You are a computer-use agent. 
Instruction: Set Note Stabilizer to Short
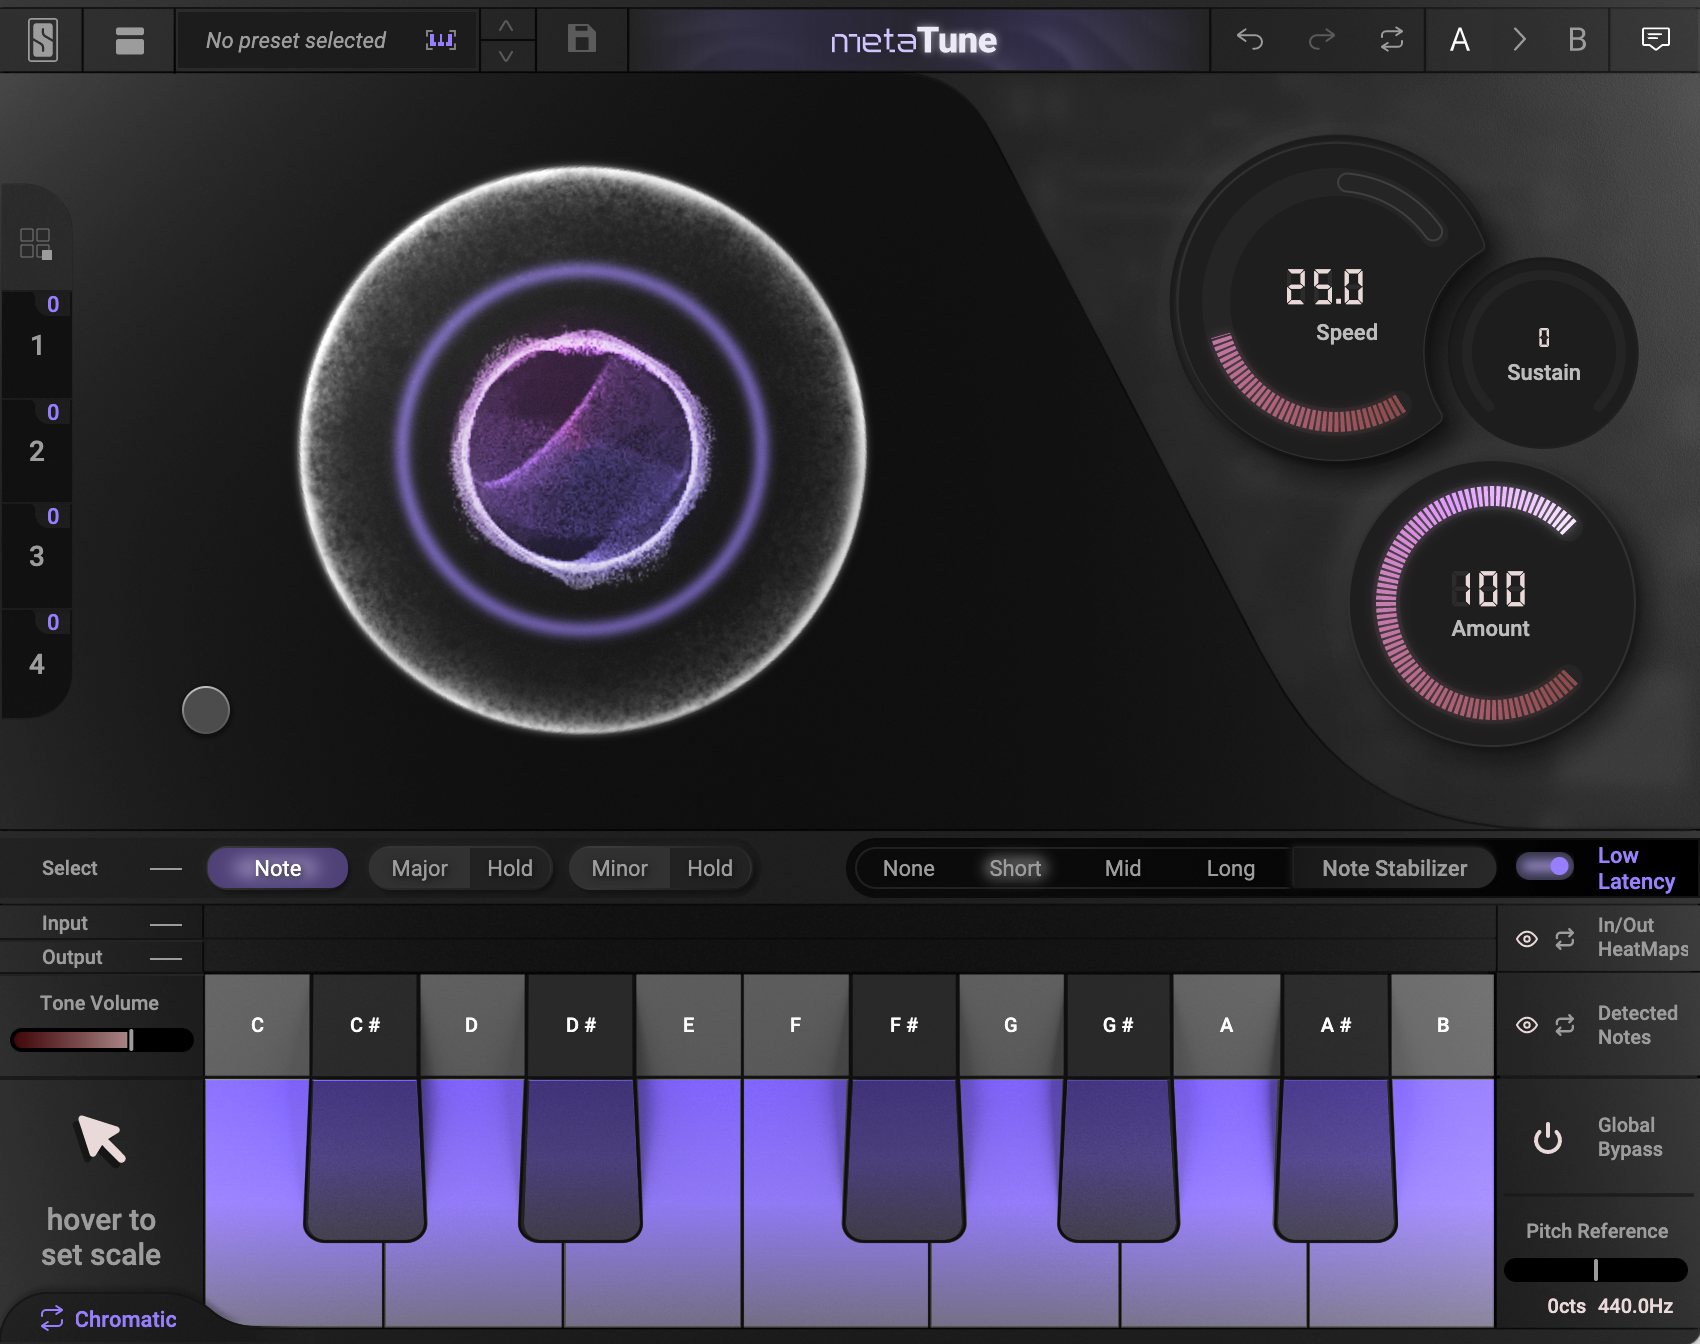1015,868
